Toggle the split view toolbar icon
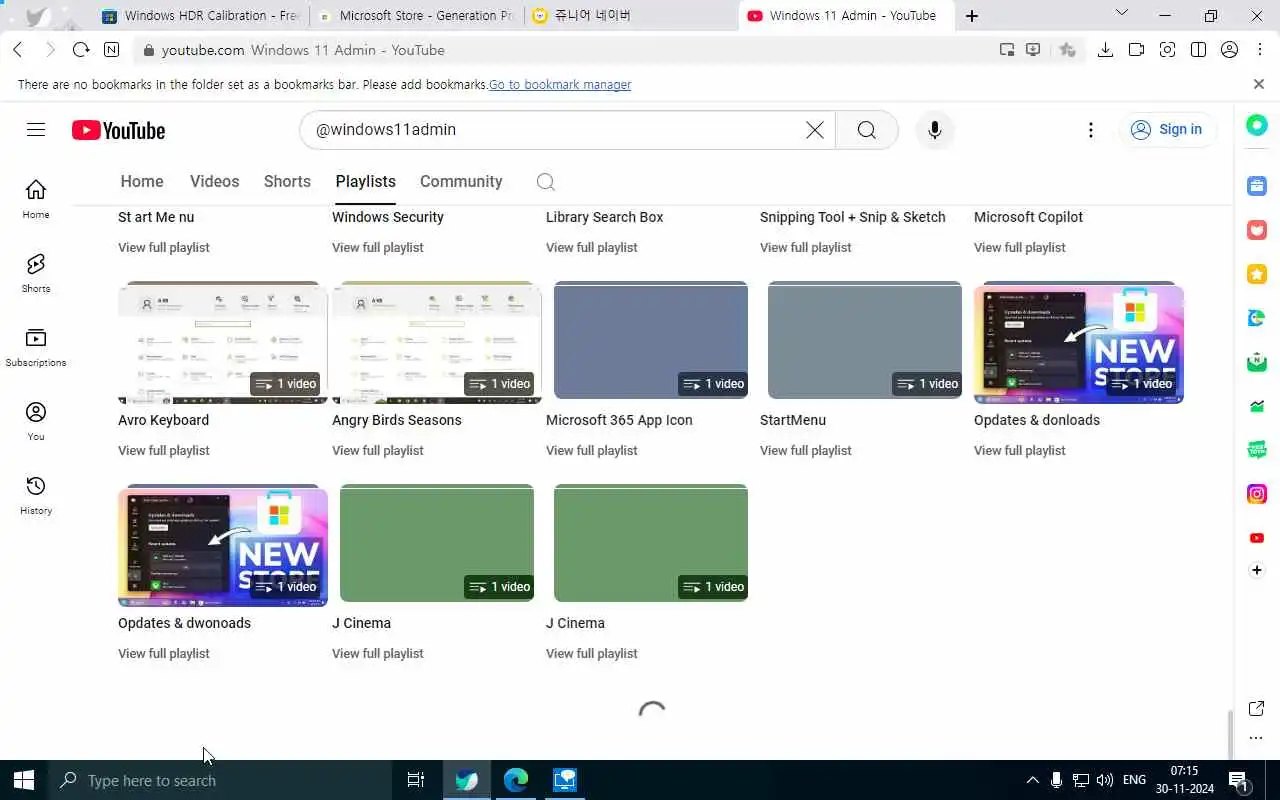This screenshot has height=800, width=1280. [x=1198, y=50]
